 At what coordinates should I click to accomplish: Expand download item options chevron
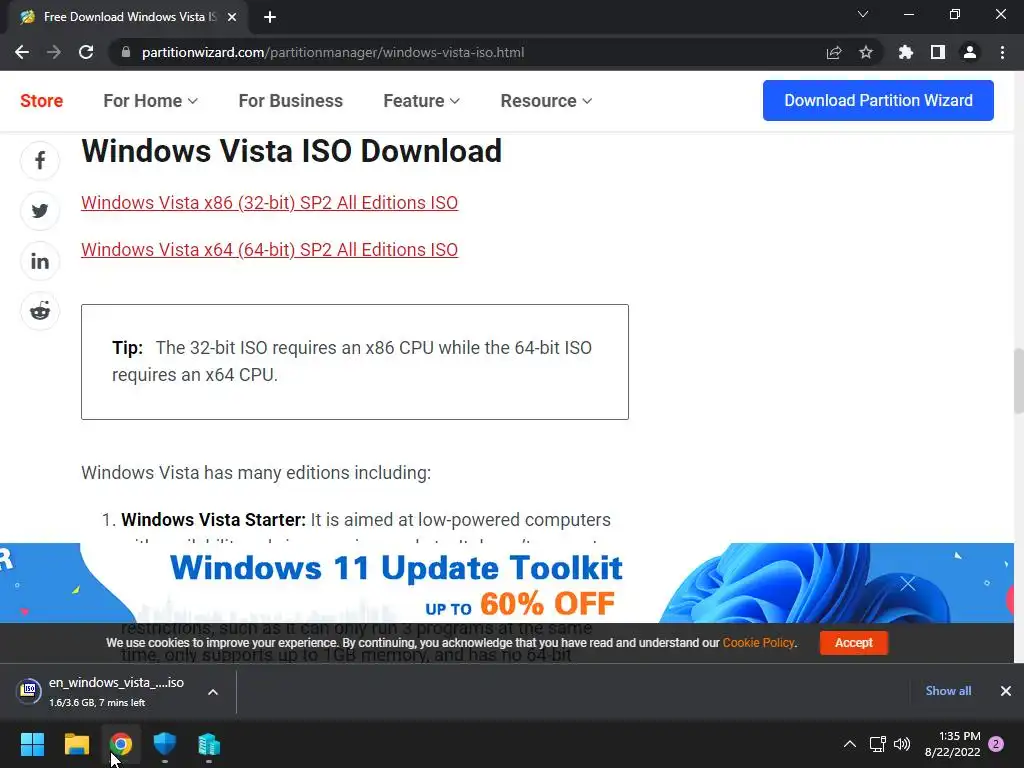[x=213, y=692]
